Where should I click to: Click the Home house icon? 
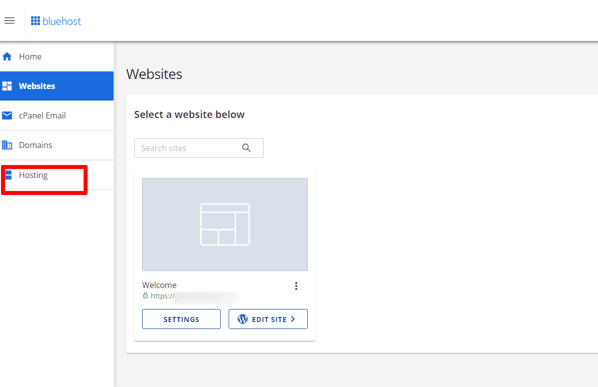coord(7,57)
